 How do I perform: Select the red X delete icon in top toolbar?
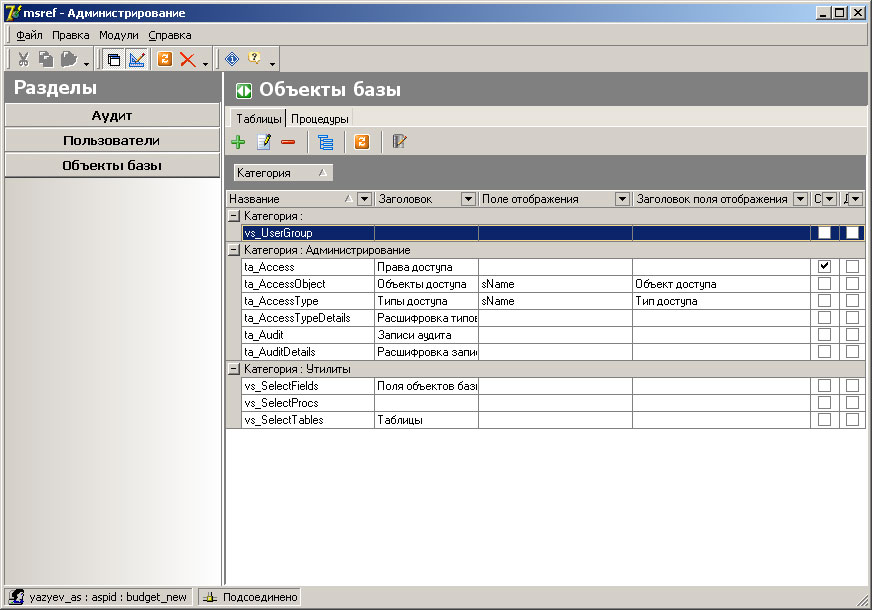pyautogui.click(x=186, y=58)
